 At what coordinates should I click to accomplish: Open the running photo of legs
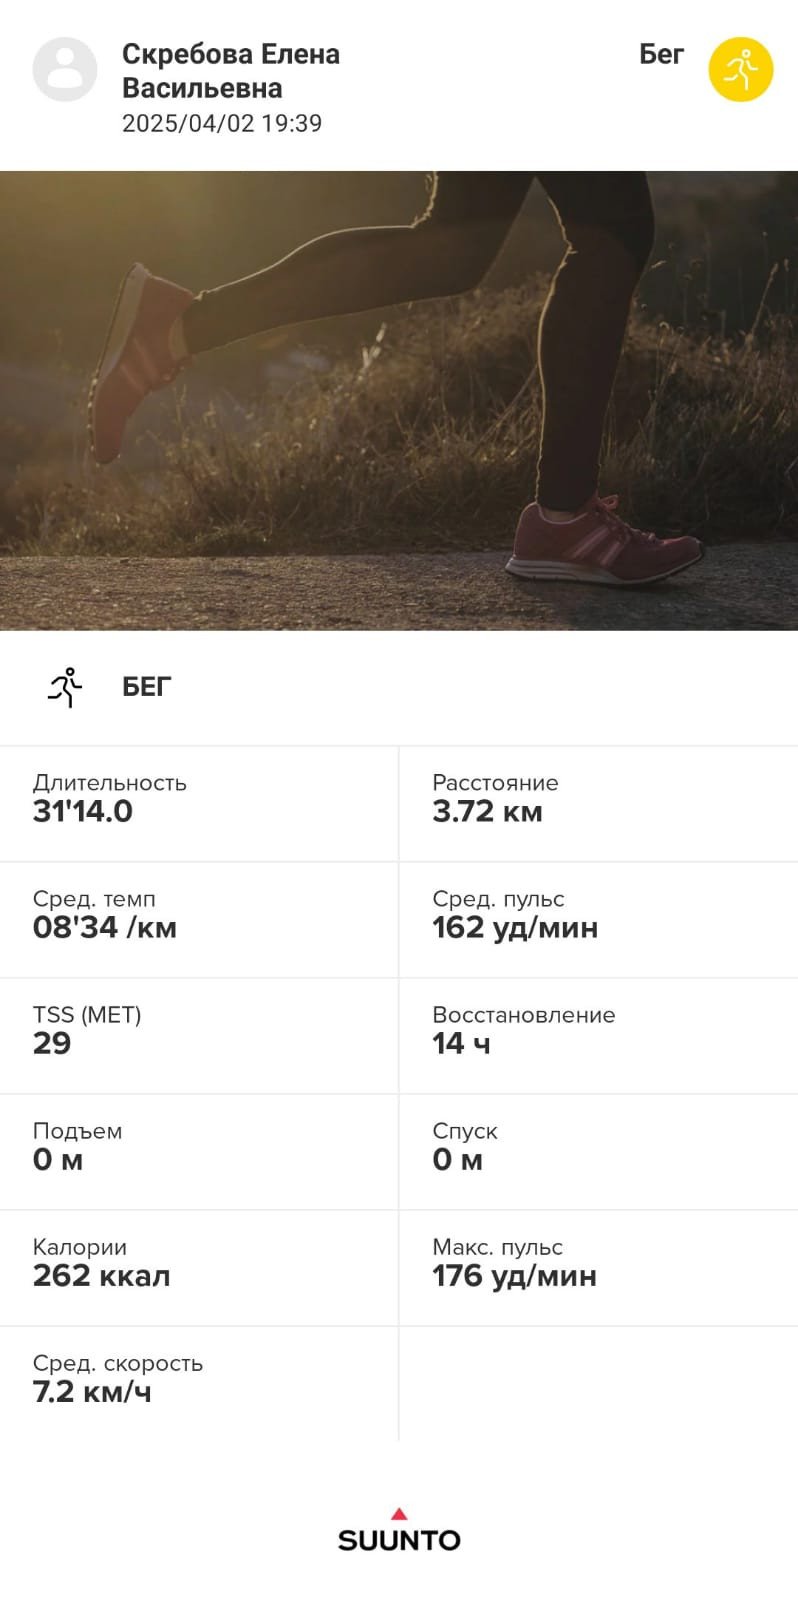[399, 400]
